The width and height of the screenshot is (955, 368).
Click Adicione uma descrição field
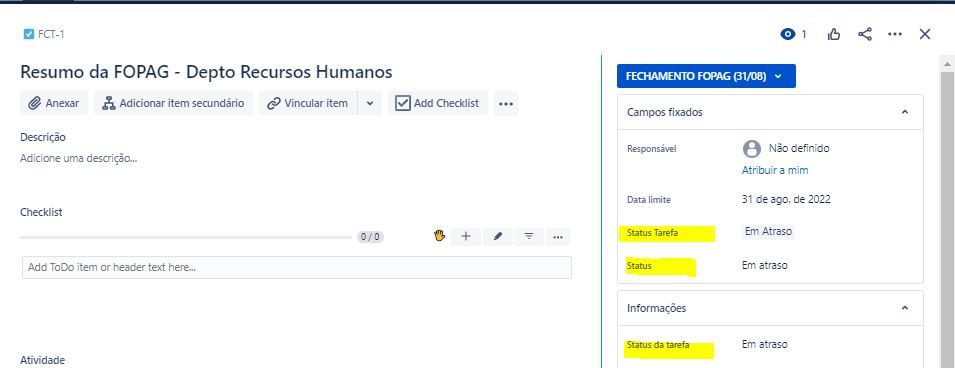[x=79, y=158]
